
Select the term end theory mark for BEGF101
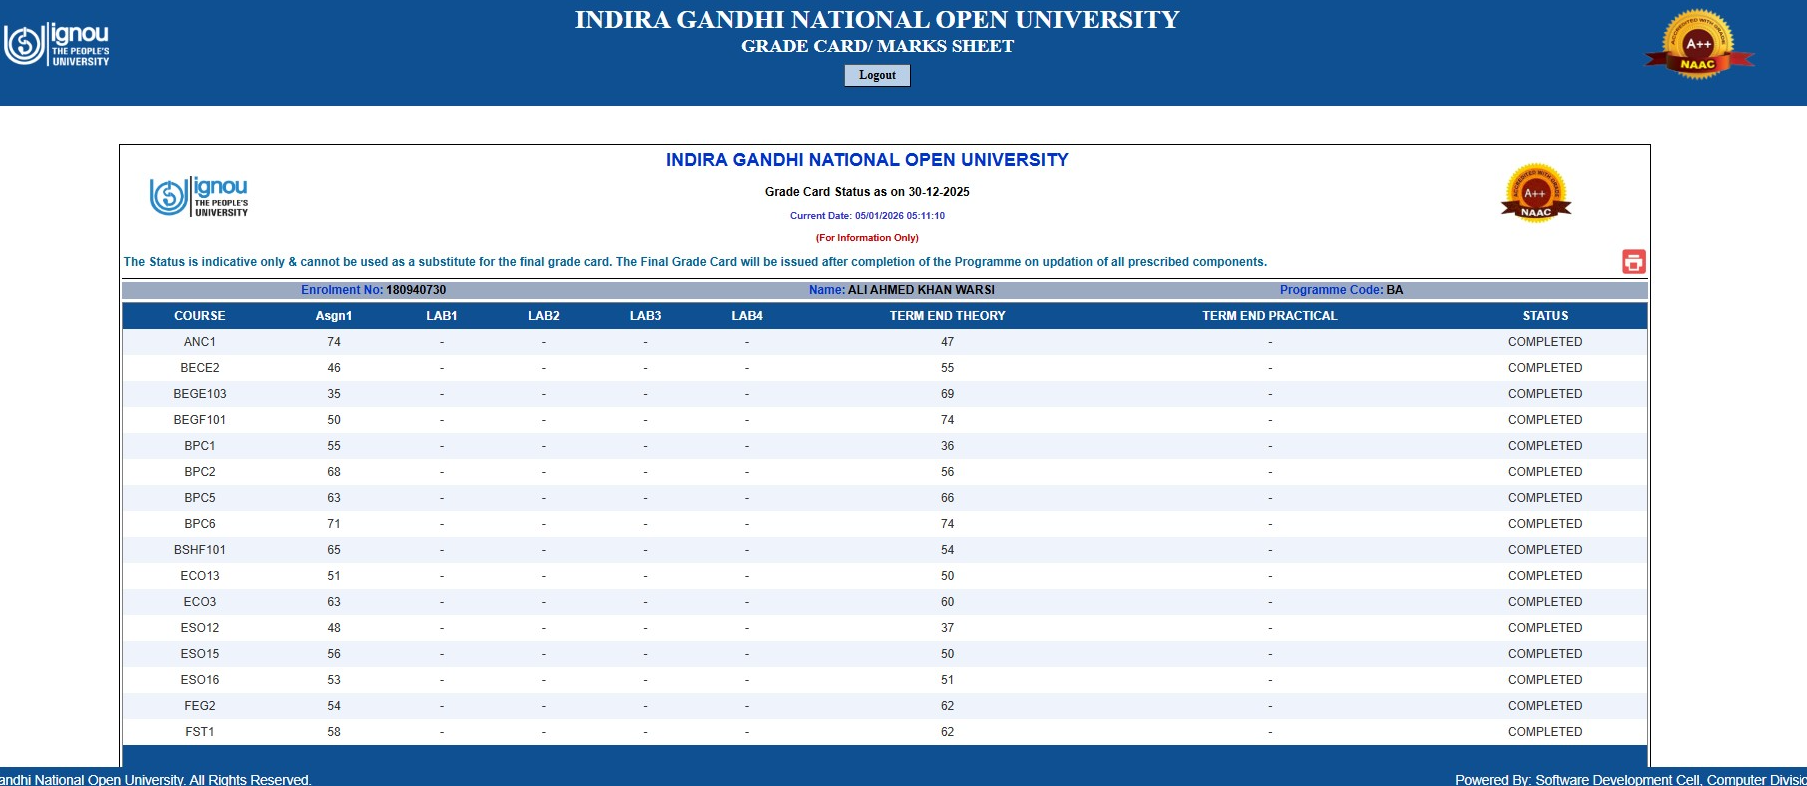pyautogui.click(x=948, y=420)
